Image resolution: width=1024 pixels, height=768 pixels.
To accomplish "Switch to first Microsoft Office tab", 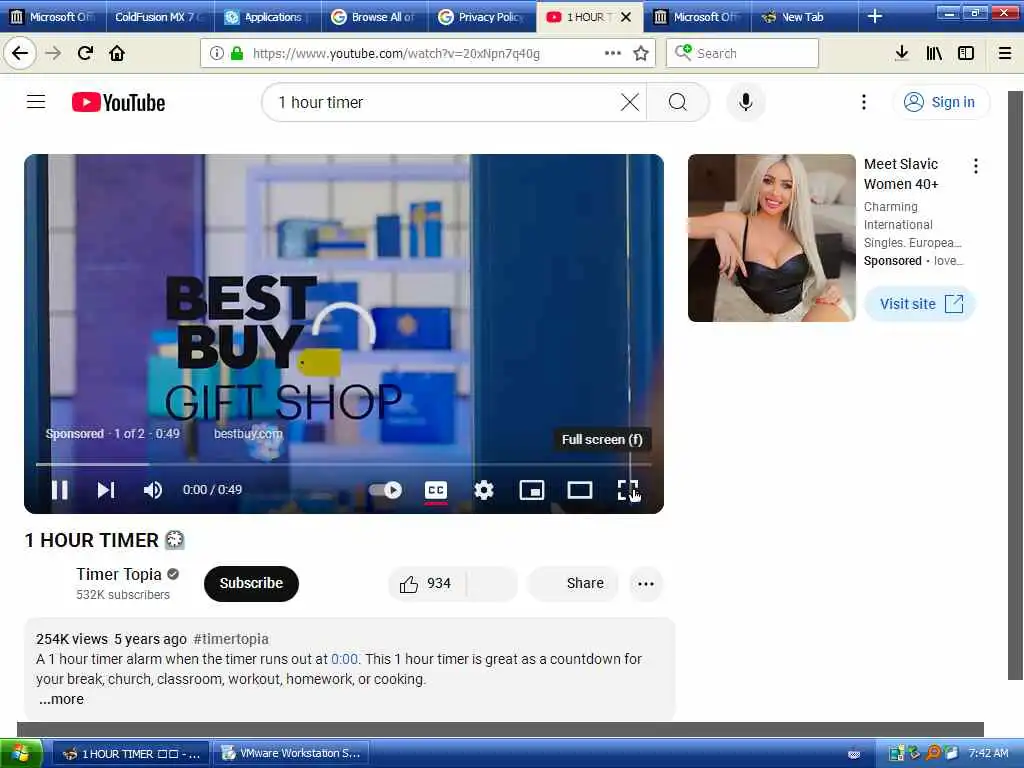I will 53,16.
